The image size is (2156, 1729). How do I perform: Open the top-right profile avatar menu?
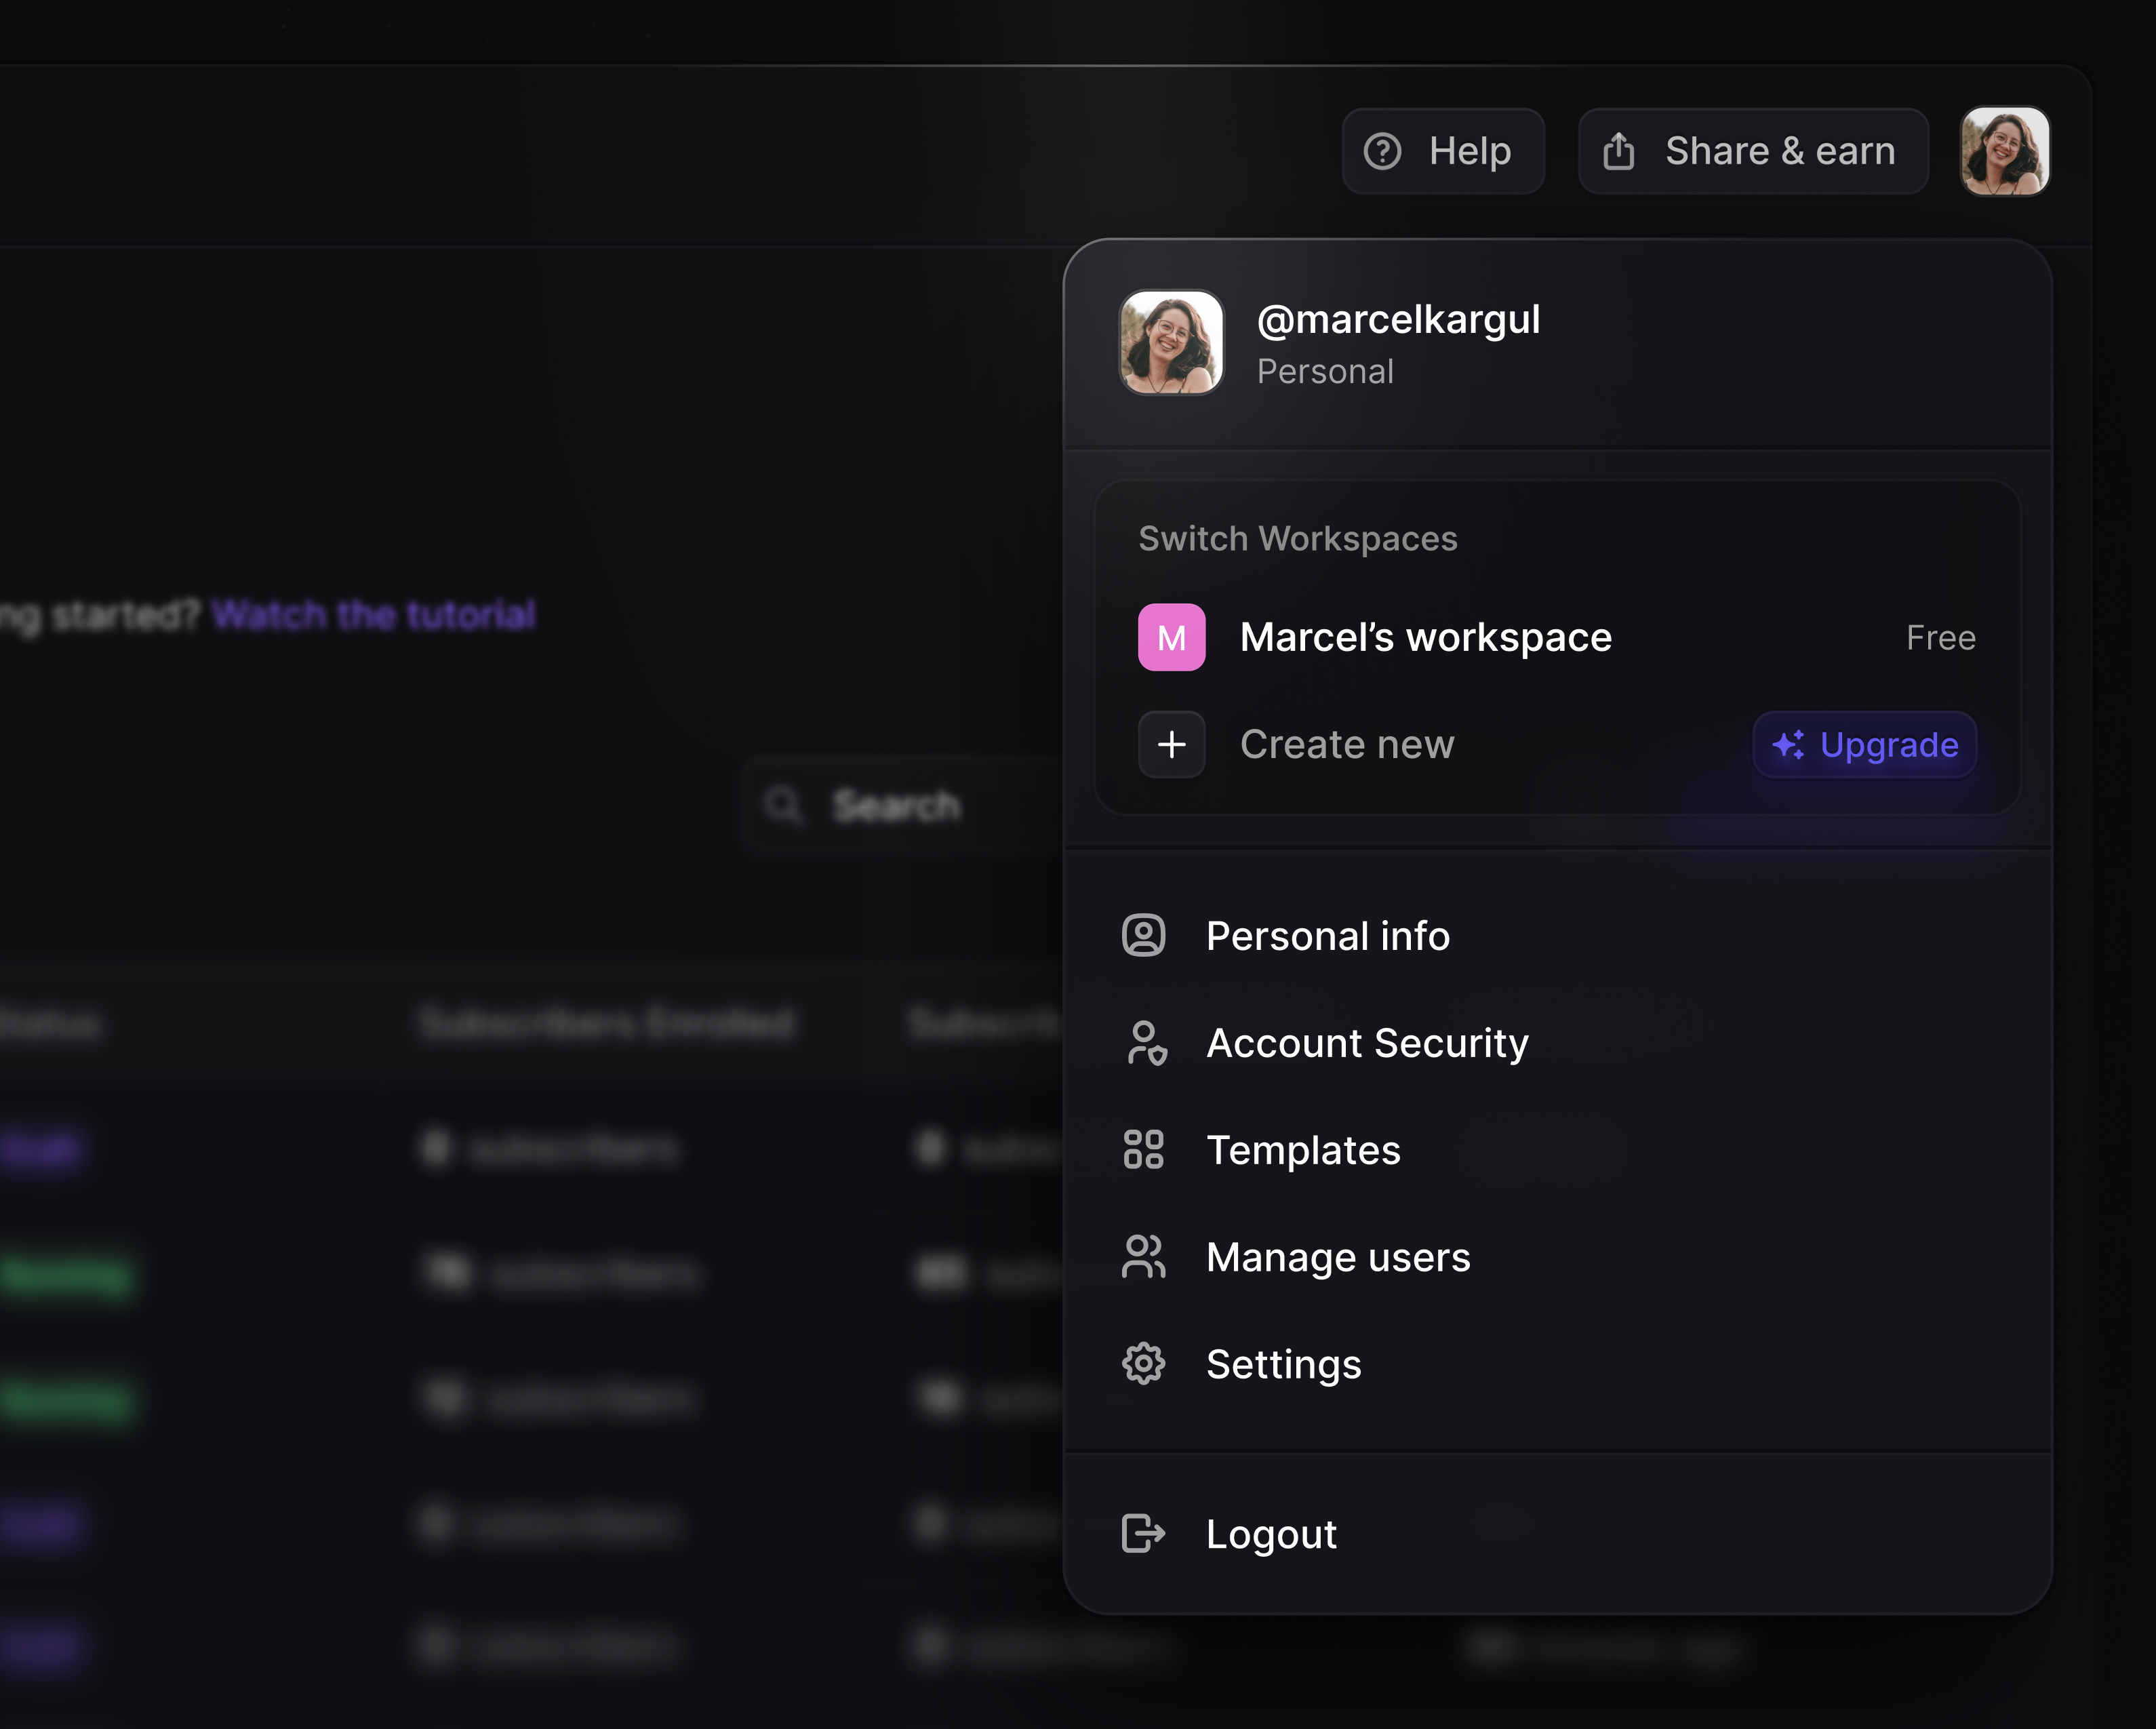tap(2004, 151)
